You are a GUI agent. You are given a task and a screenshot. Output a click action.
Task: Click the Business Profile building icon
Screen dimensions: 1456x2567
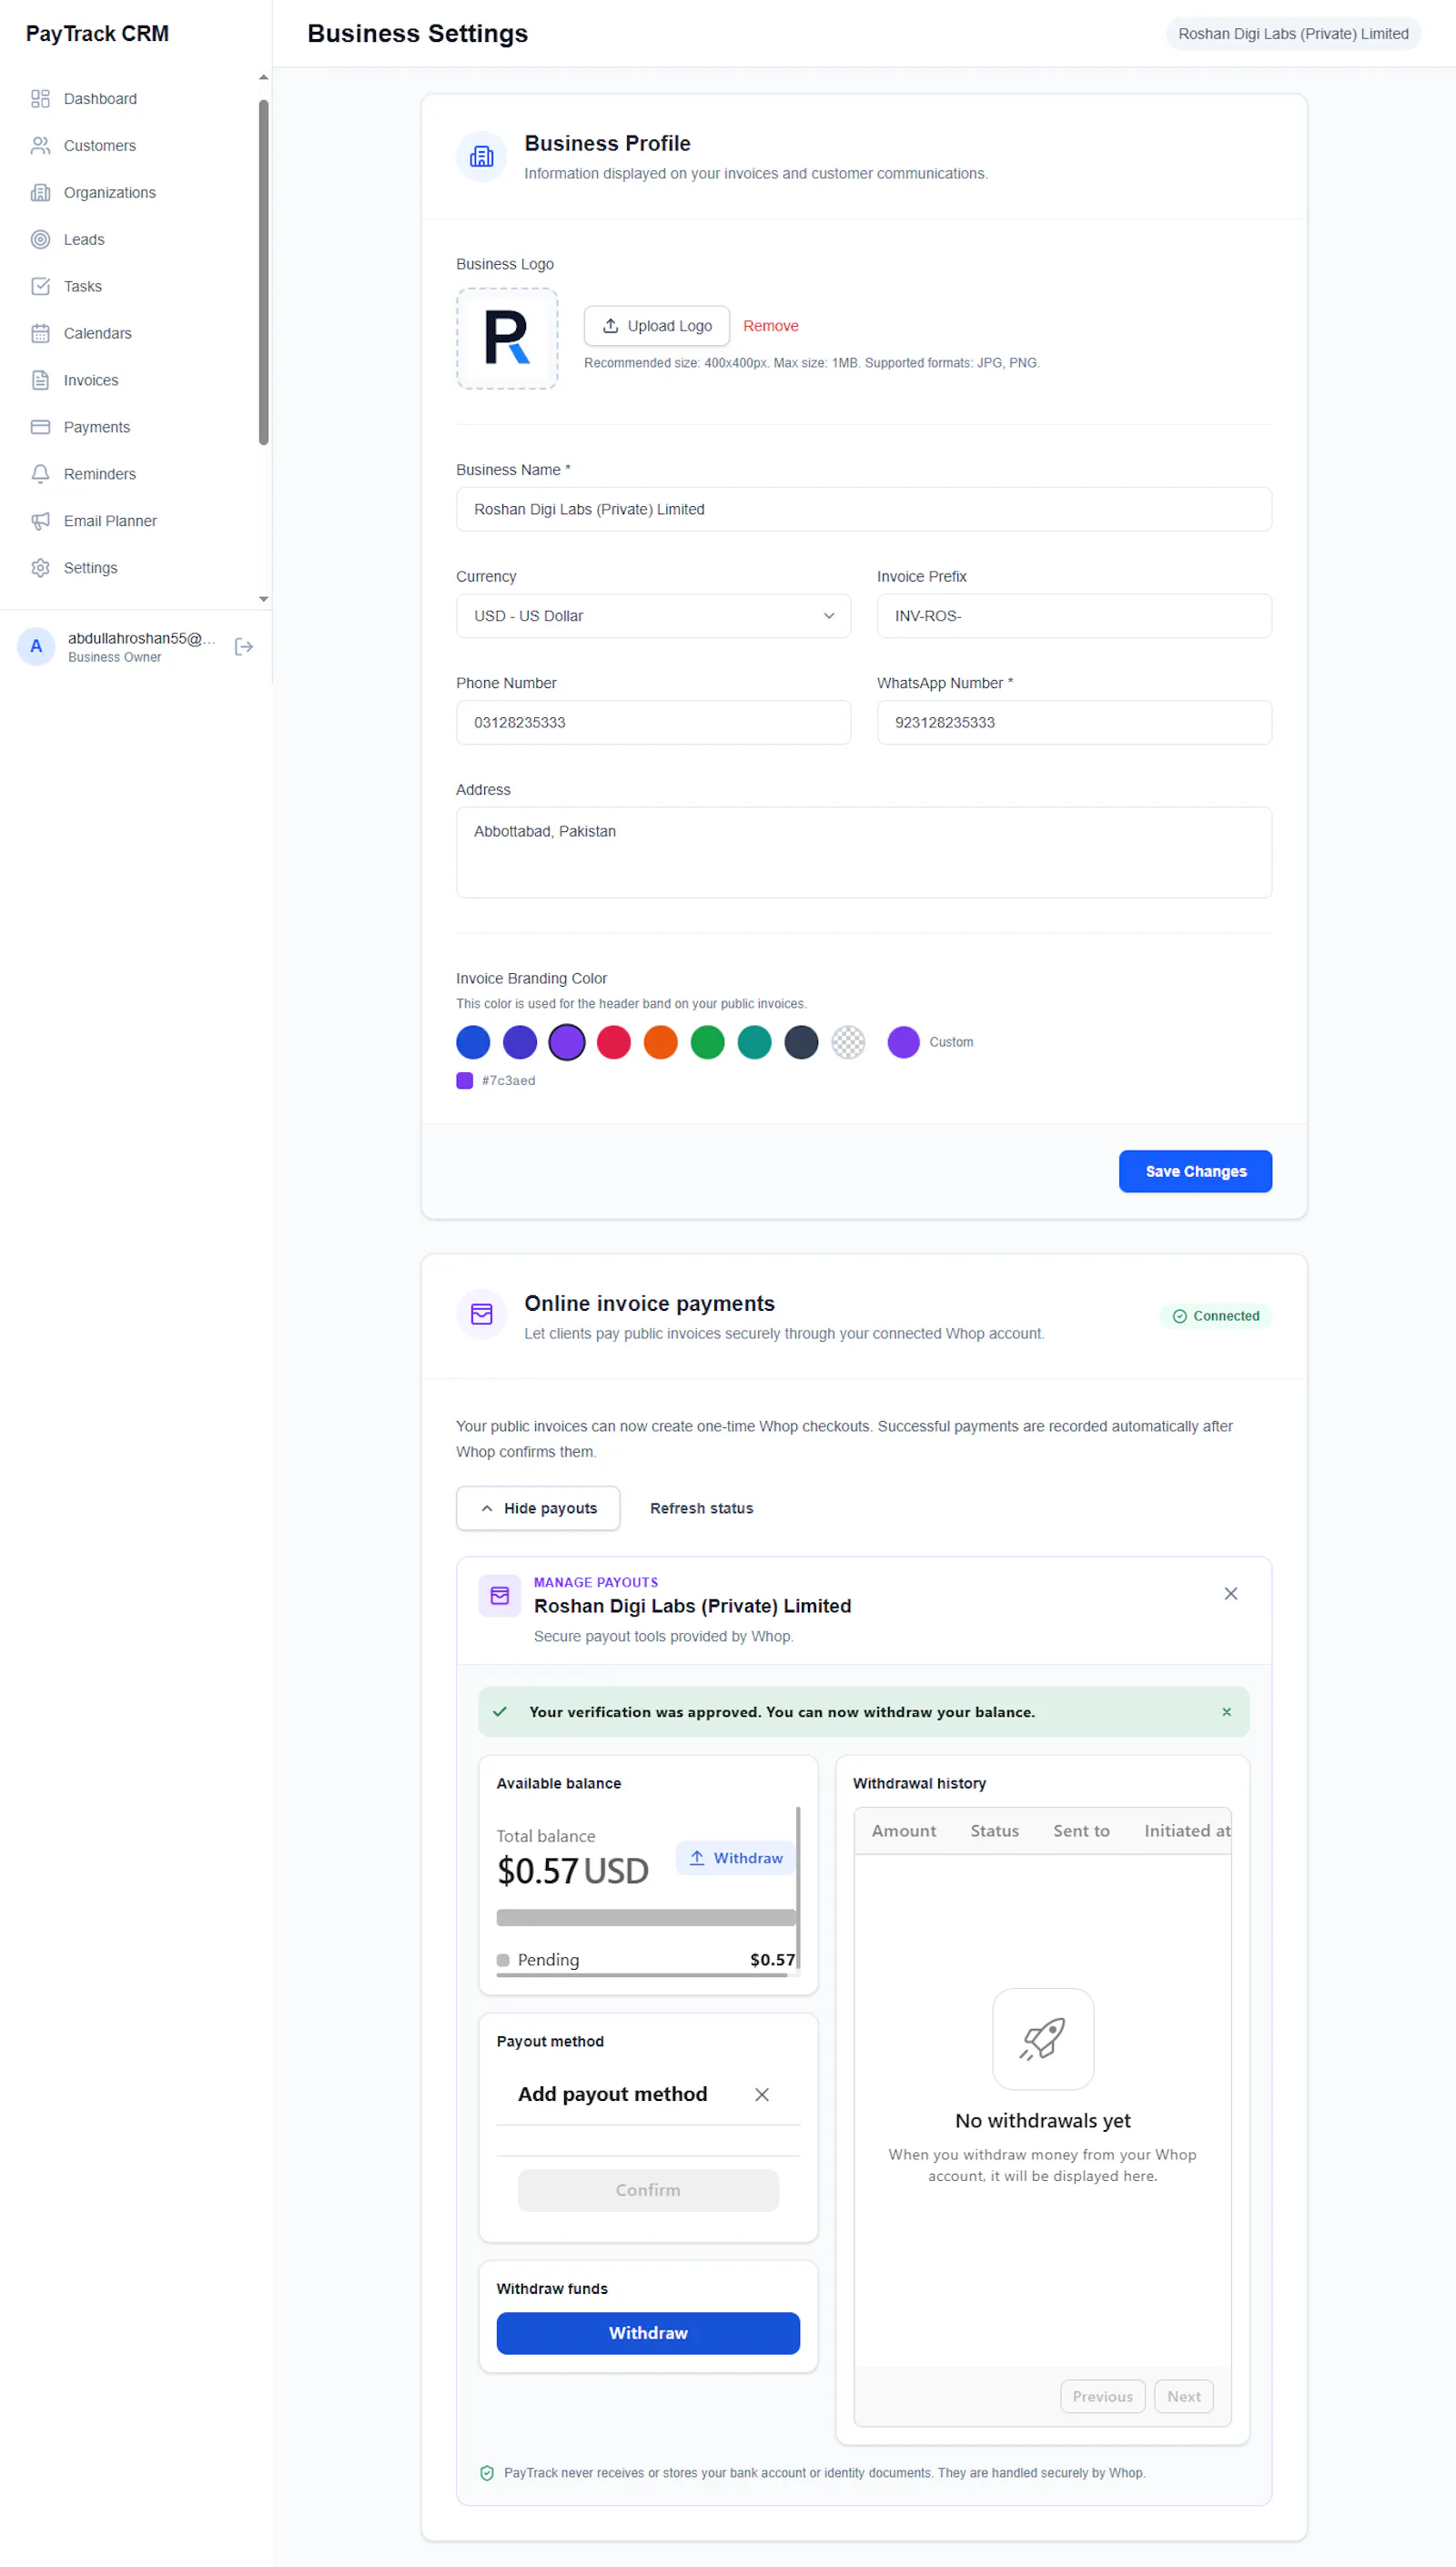pyautogui.click(x=482, y=156)
